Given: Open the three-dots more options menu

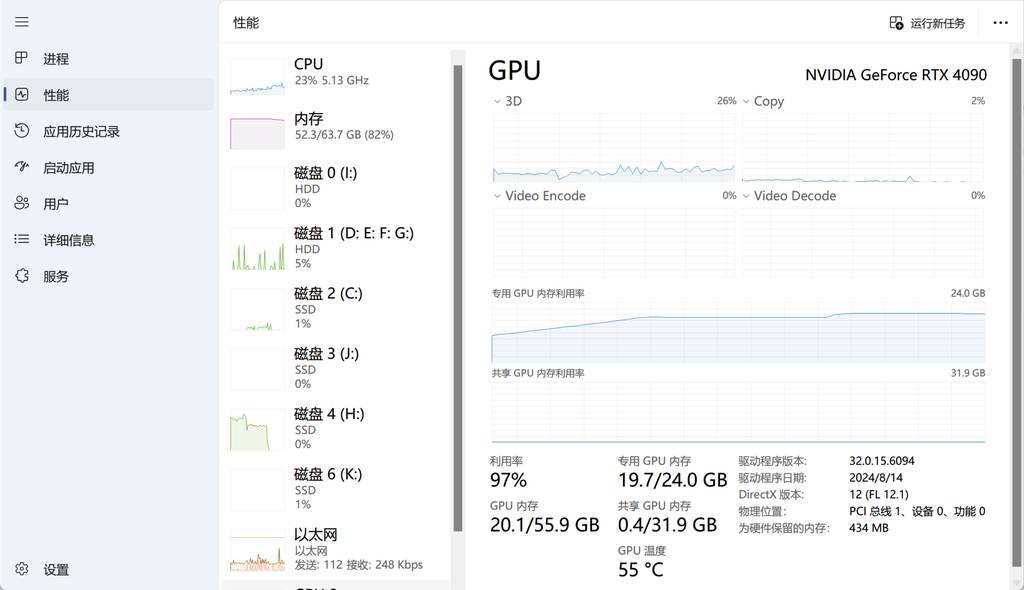Looking at the screenshot, I should [x=1000, y=23].
